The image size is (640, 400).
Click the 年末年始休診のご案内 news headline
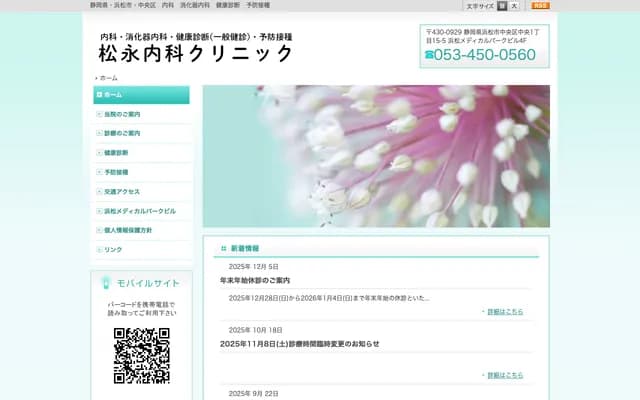[x=255, y=280]
